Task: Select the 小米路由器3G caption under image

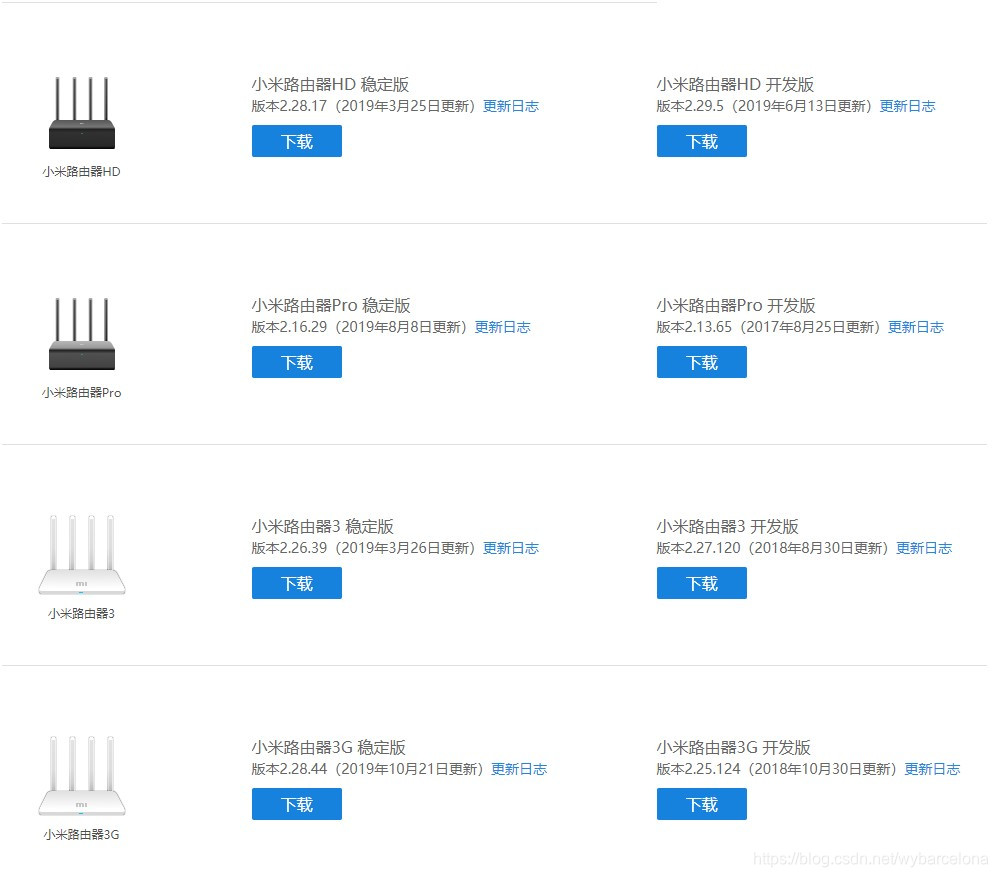Action: point(81,834)
